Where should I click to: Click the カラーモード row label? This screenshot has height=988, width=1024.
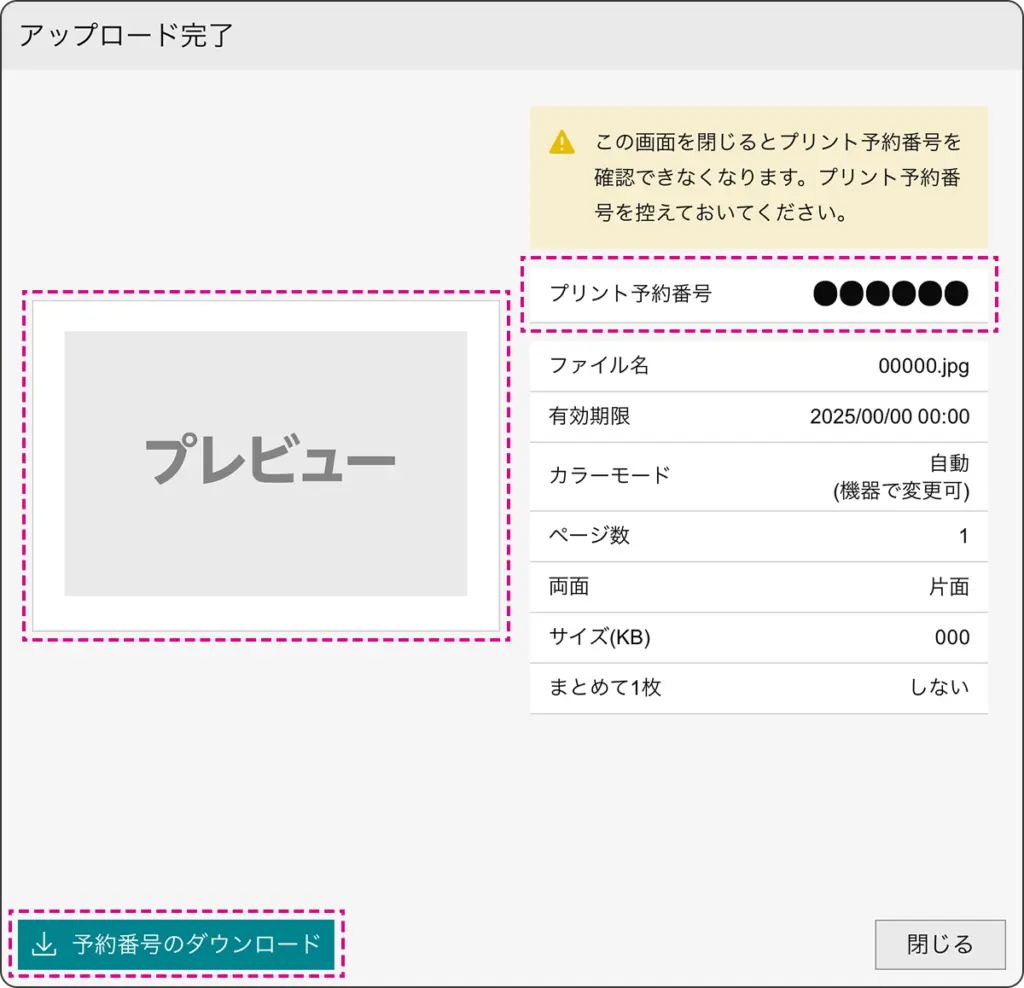click(609, 476)
